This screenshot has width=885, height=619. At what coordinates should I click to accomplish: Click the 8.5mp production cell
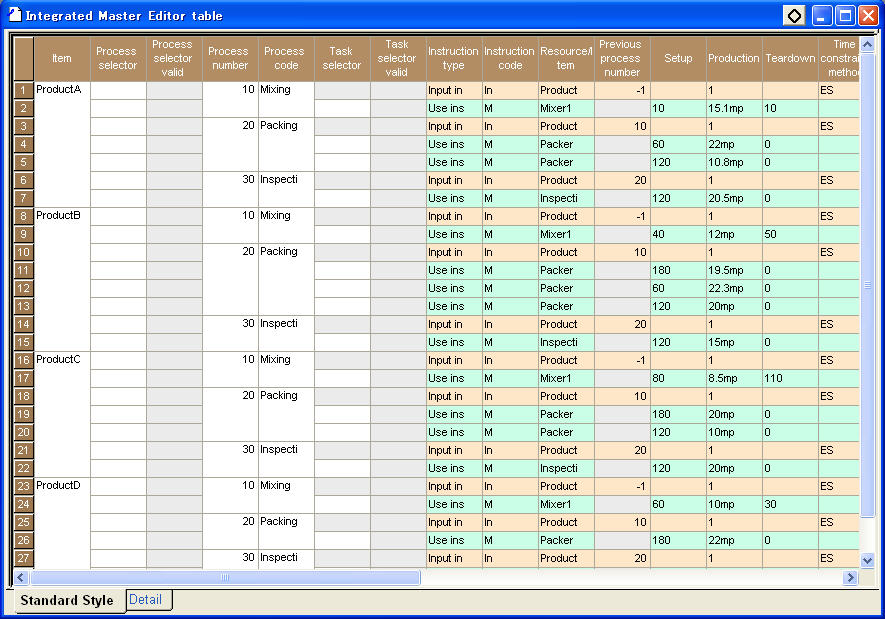coord(734,378)
